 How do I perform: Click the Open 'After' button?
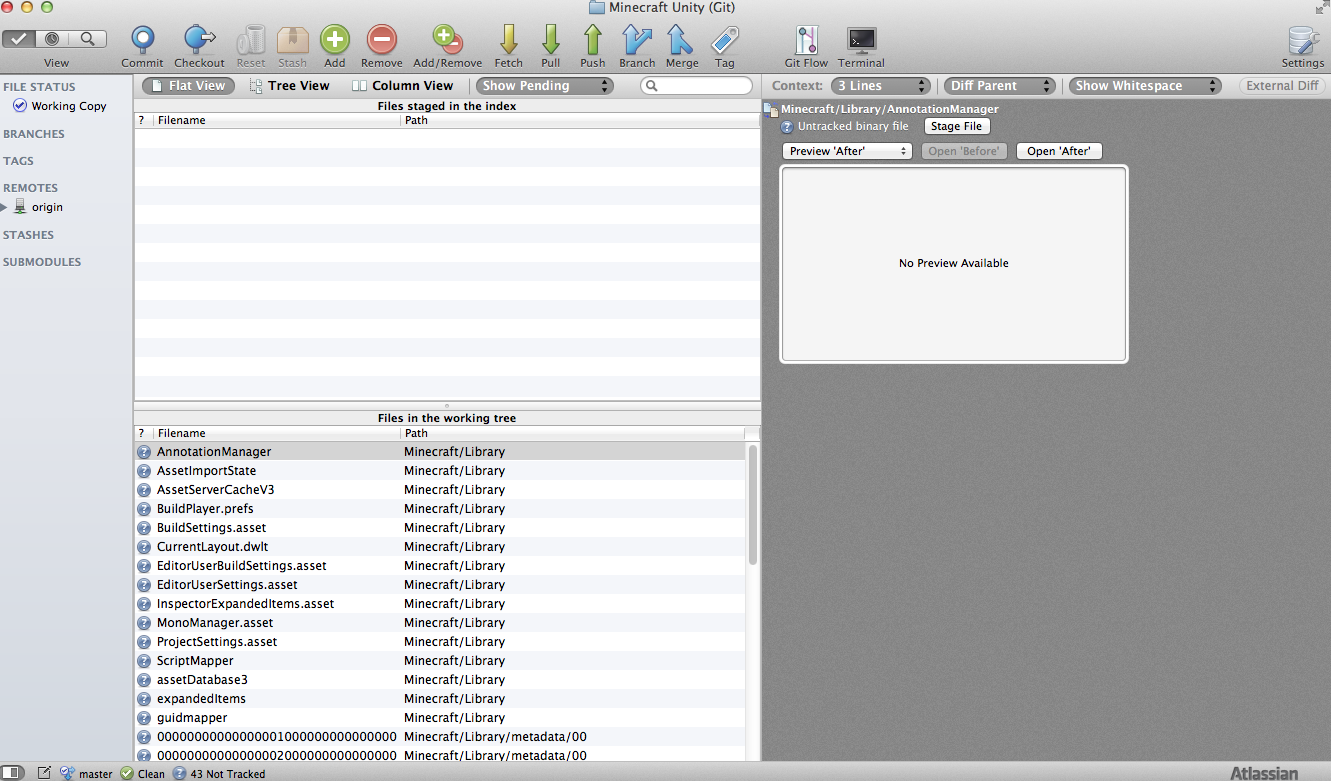(x=1059, y=151)
